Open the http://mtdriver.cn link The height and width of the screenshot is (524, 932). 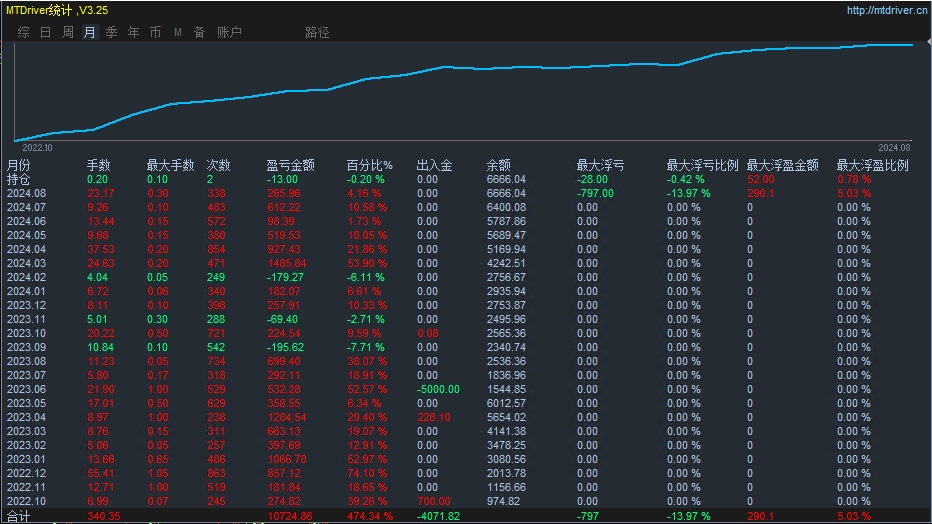(x=887, y=10)
